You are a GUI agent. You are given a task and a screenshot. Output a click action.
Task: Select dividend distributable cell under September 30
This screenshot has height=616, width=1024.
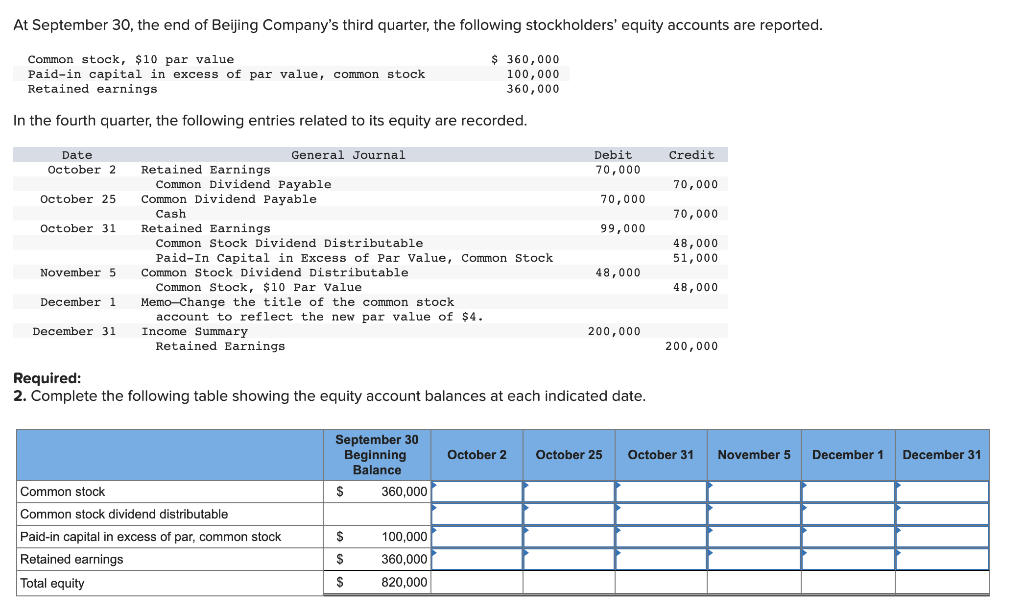click(x=377, y=514)
